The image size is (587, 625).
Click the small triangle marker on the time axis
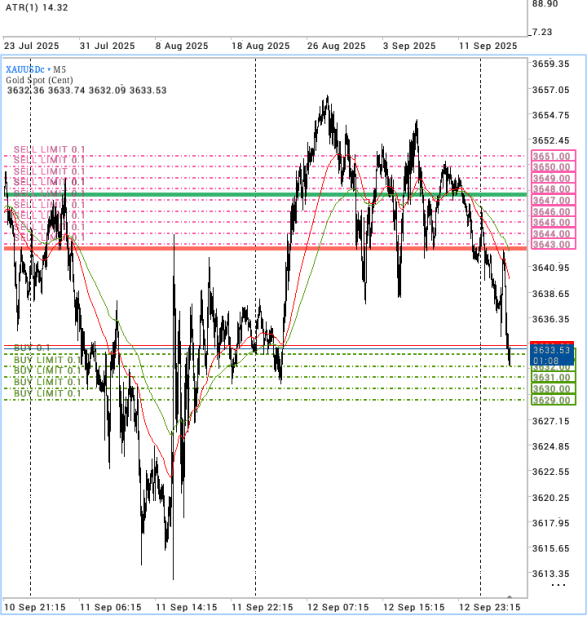click(510, 596)
